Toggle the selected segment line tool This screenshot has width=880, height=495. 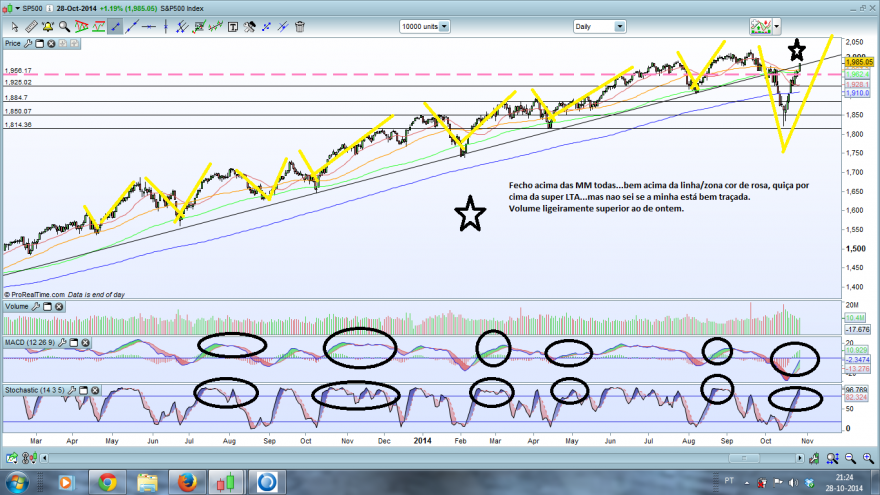[115, 26]
